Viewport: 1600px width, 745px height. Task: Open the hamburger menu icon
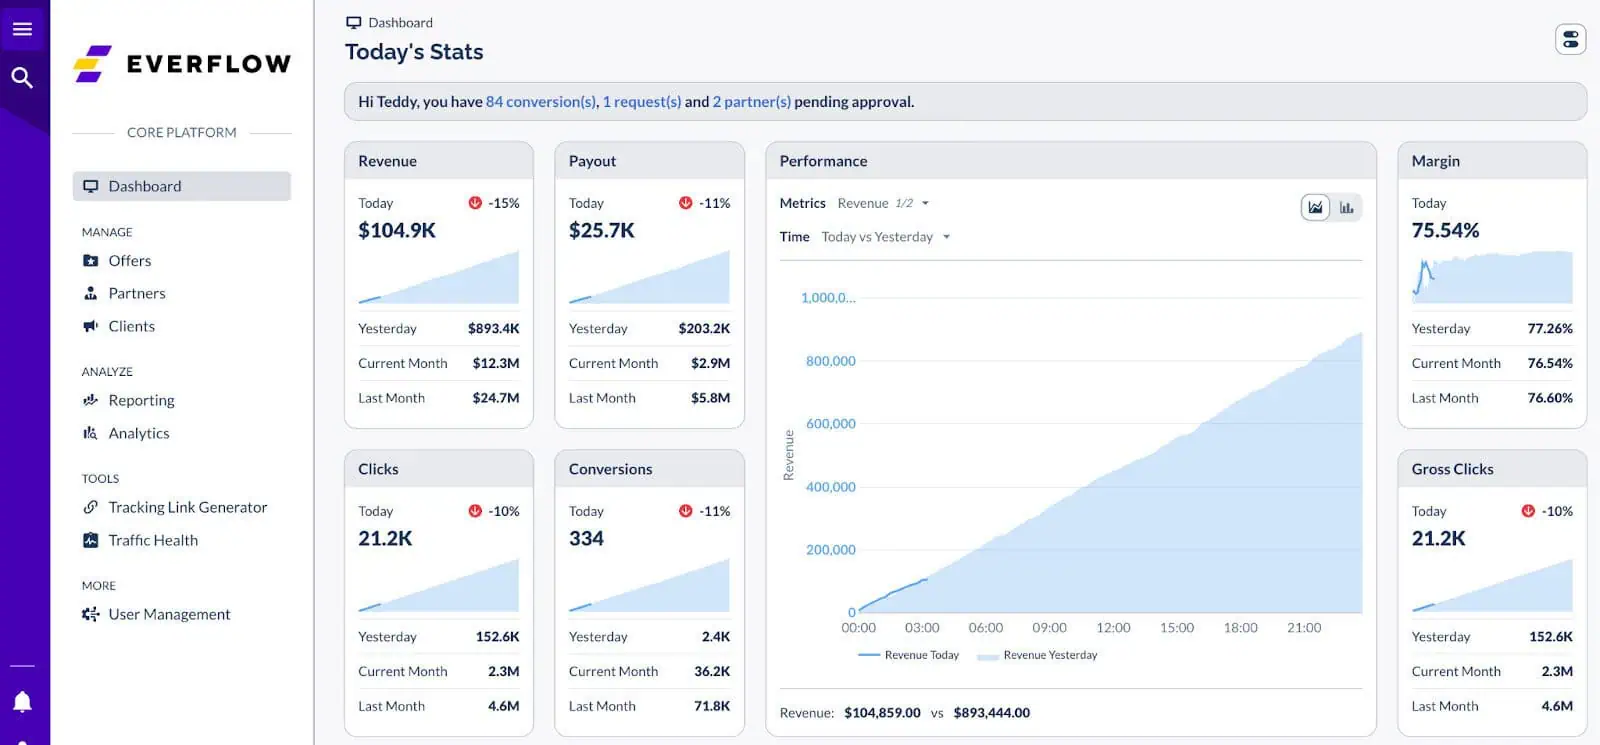[x=22, y=29]
